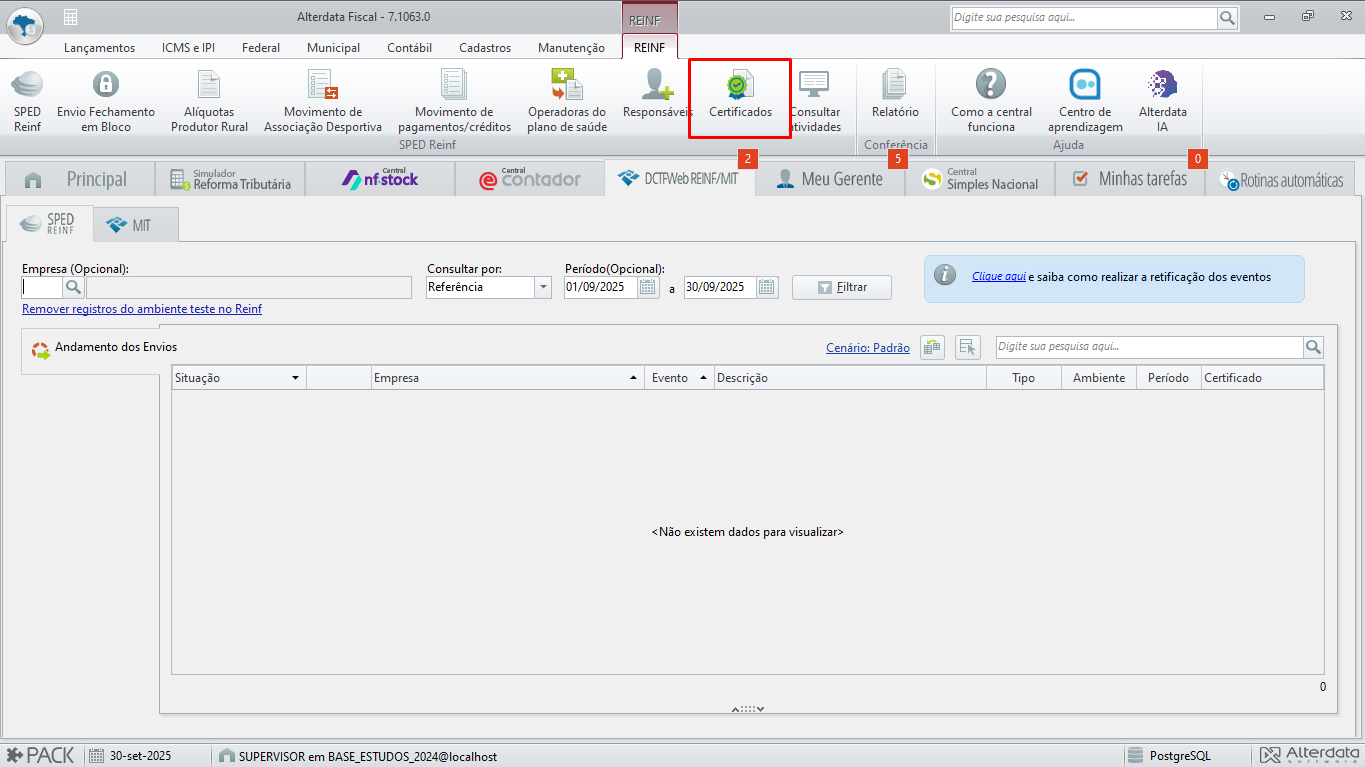
Task: Open Alíquotas Produtor Rural
Action: (209, 100)
